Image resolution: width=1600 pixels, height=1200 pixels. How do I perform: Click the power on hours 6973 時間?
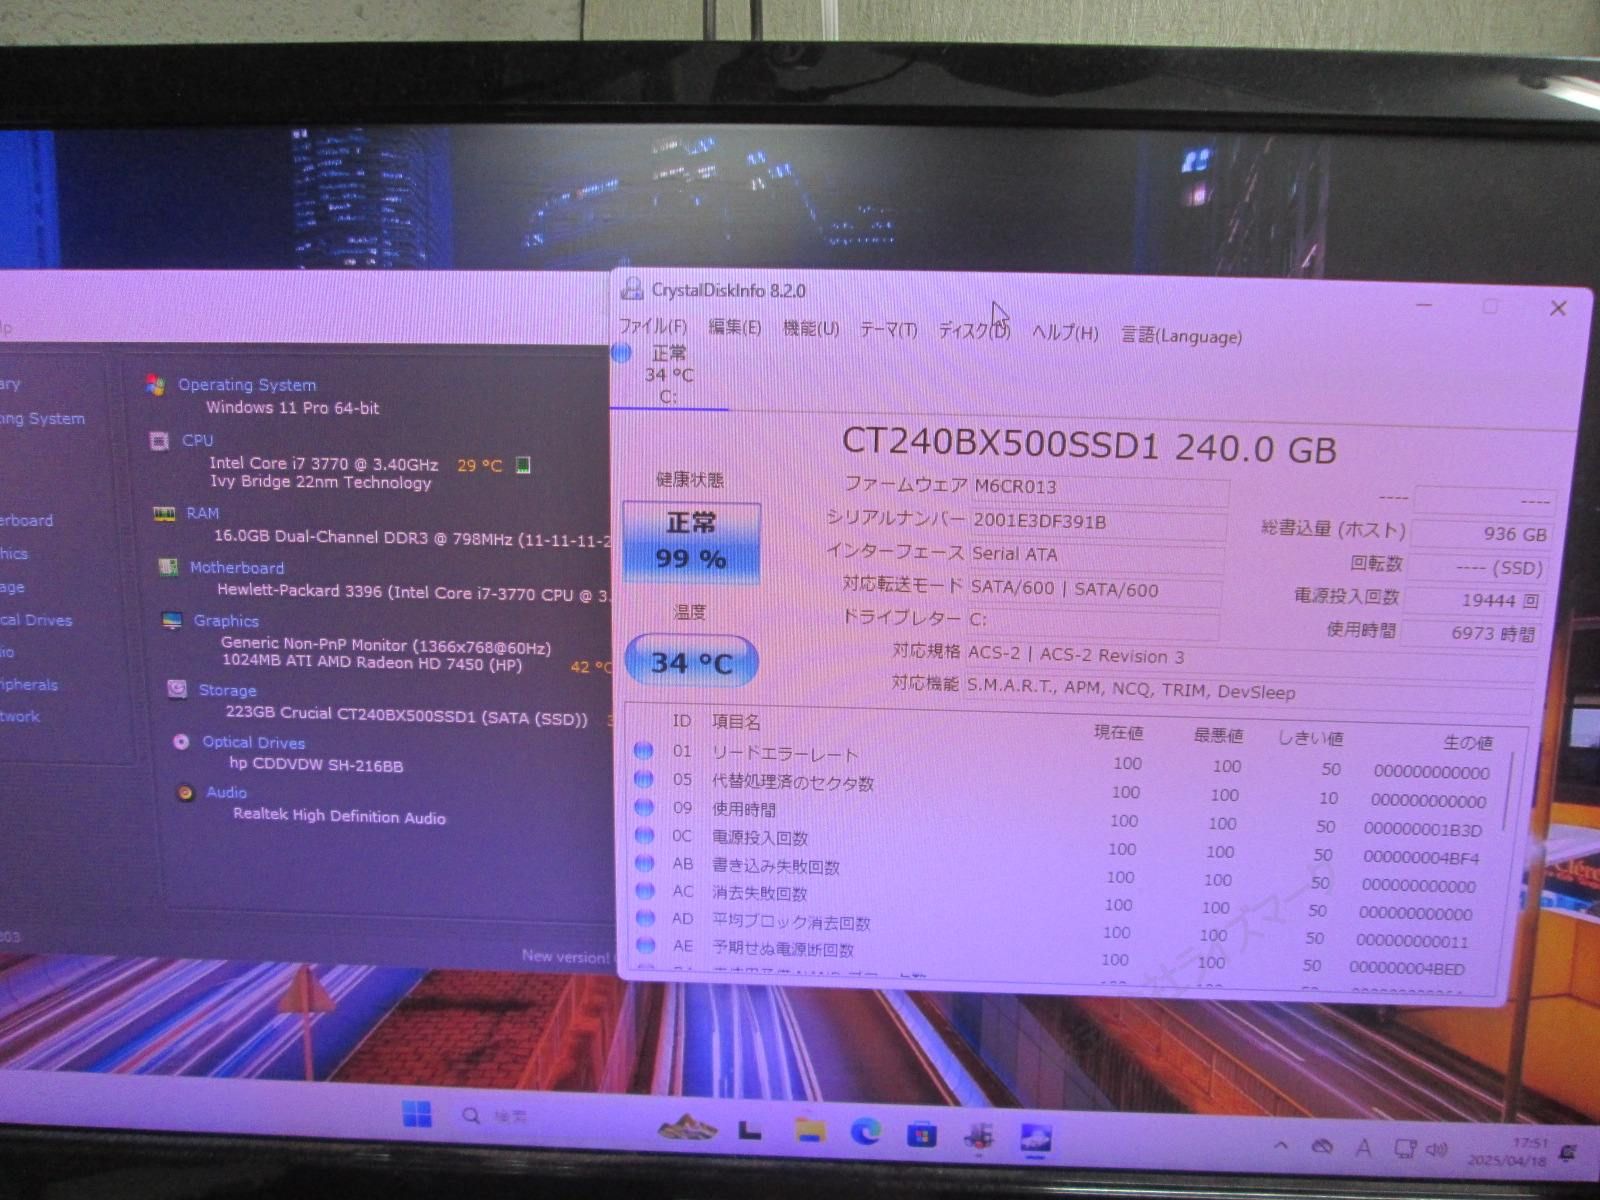pos(1470,632)
